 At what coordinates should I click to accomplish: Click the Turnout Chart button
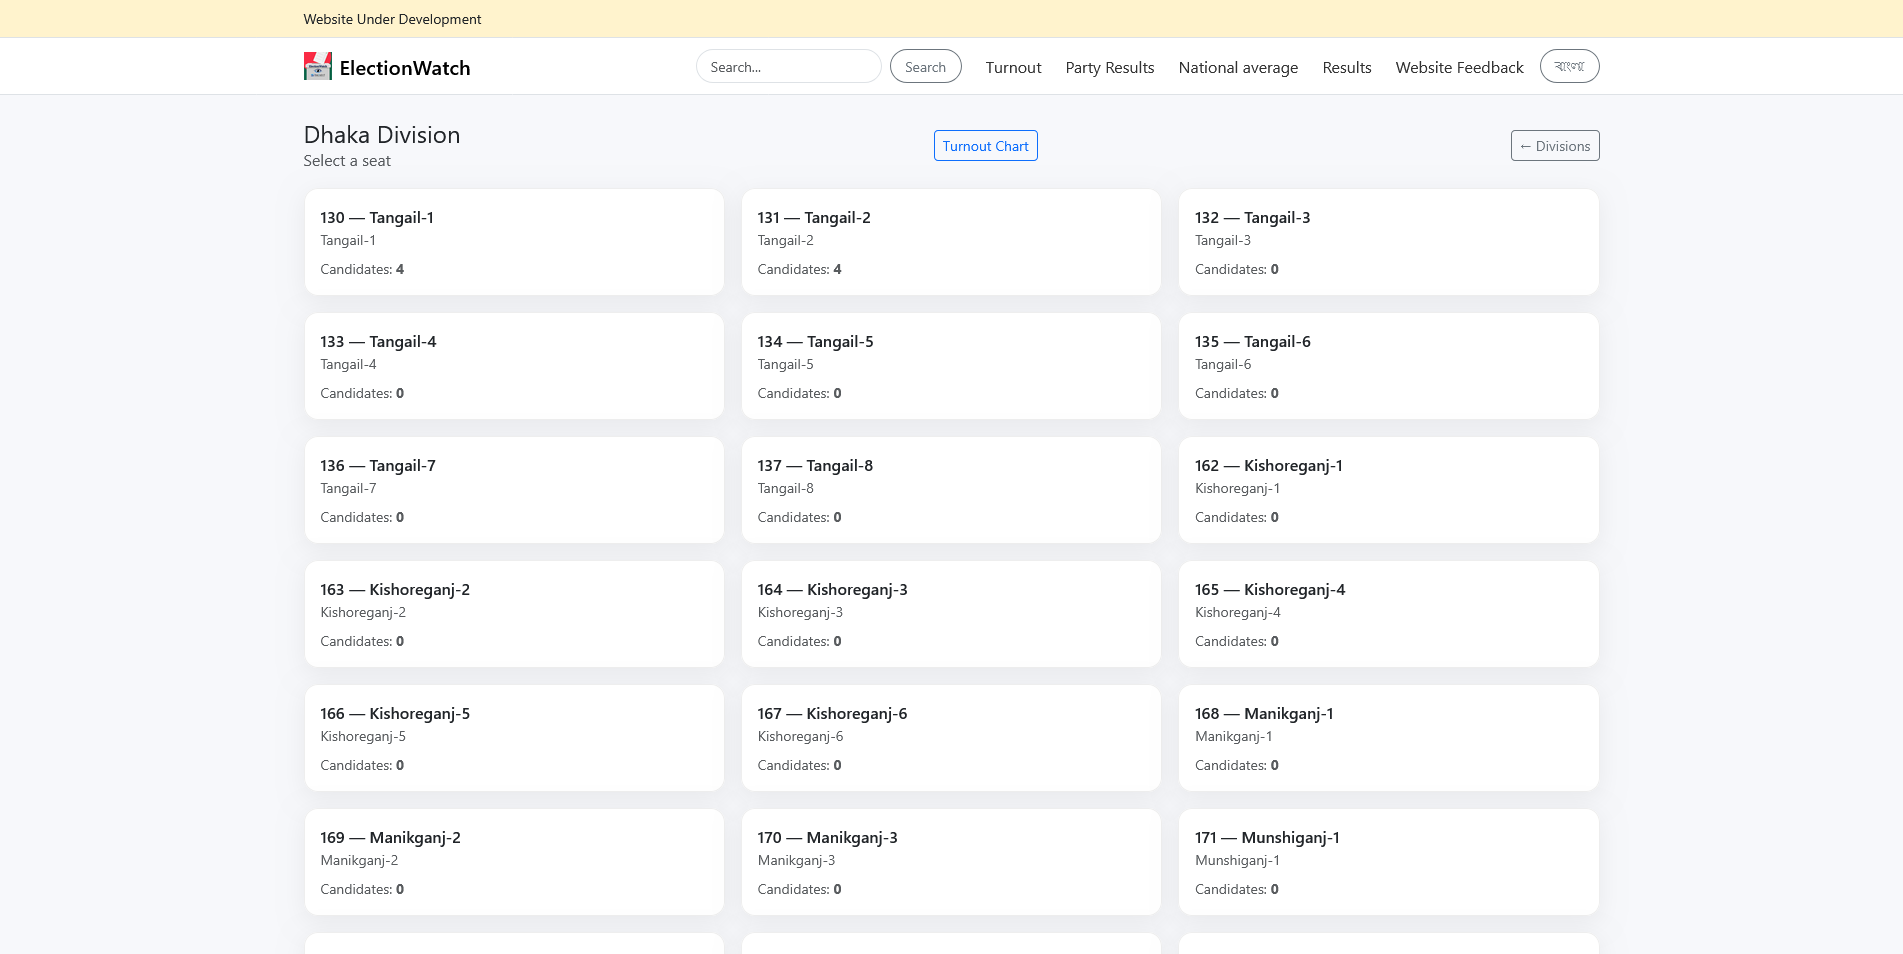click(x=985, y=146)
